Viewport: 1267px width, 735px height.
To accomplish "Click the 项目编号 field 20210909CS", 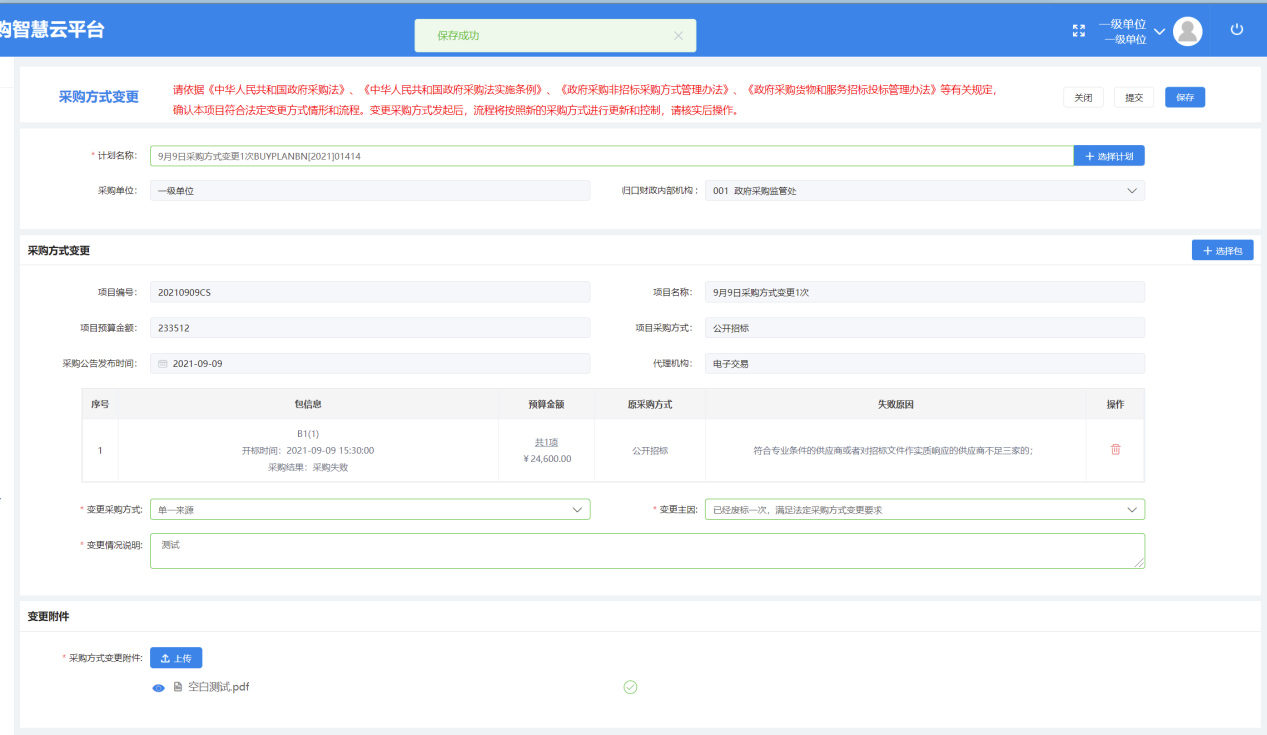I will 370,292.
